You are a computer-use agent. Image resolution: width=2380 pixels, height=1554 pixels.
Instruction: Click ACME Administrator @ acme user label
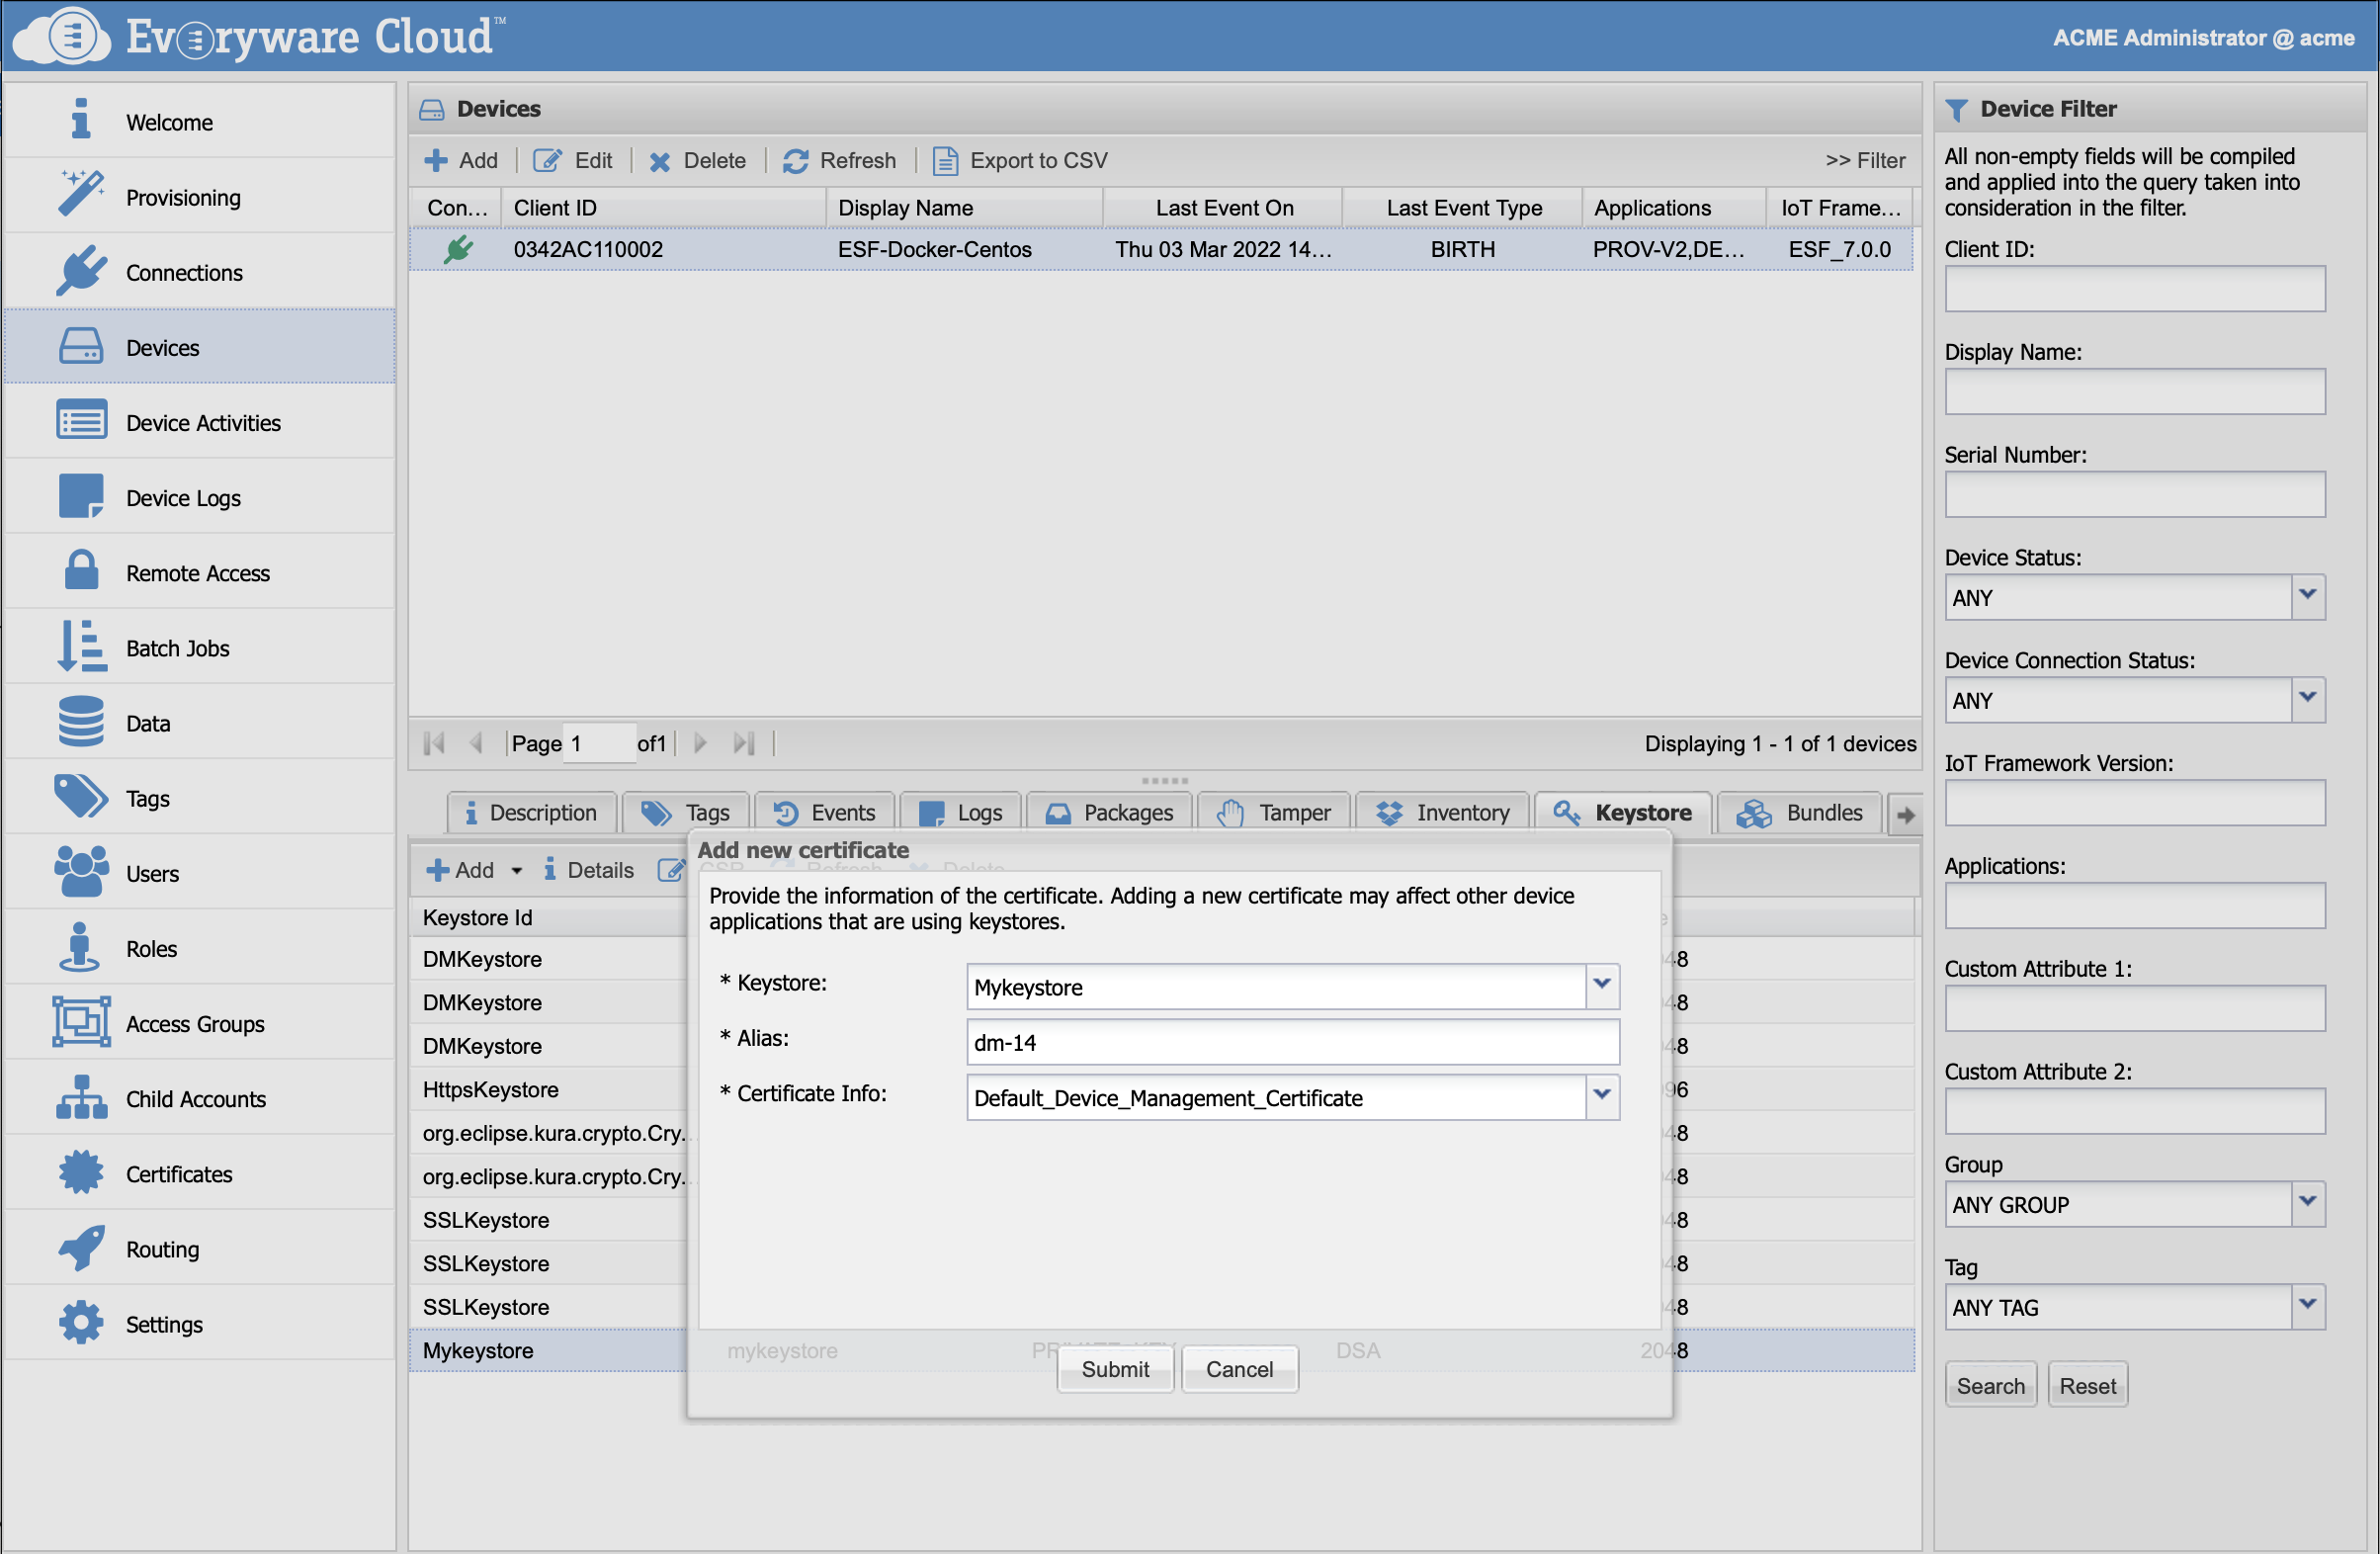click(2203, 37)
